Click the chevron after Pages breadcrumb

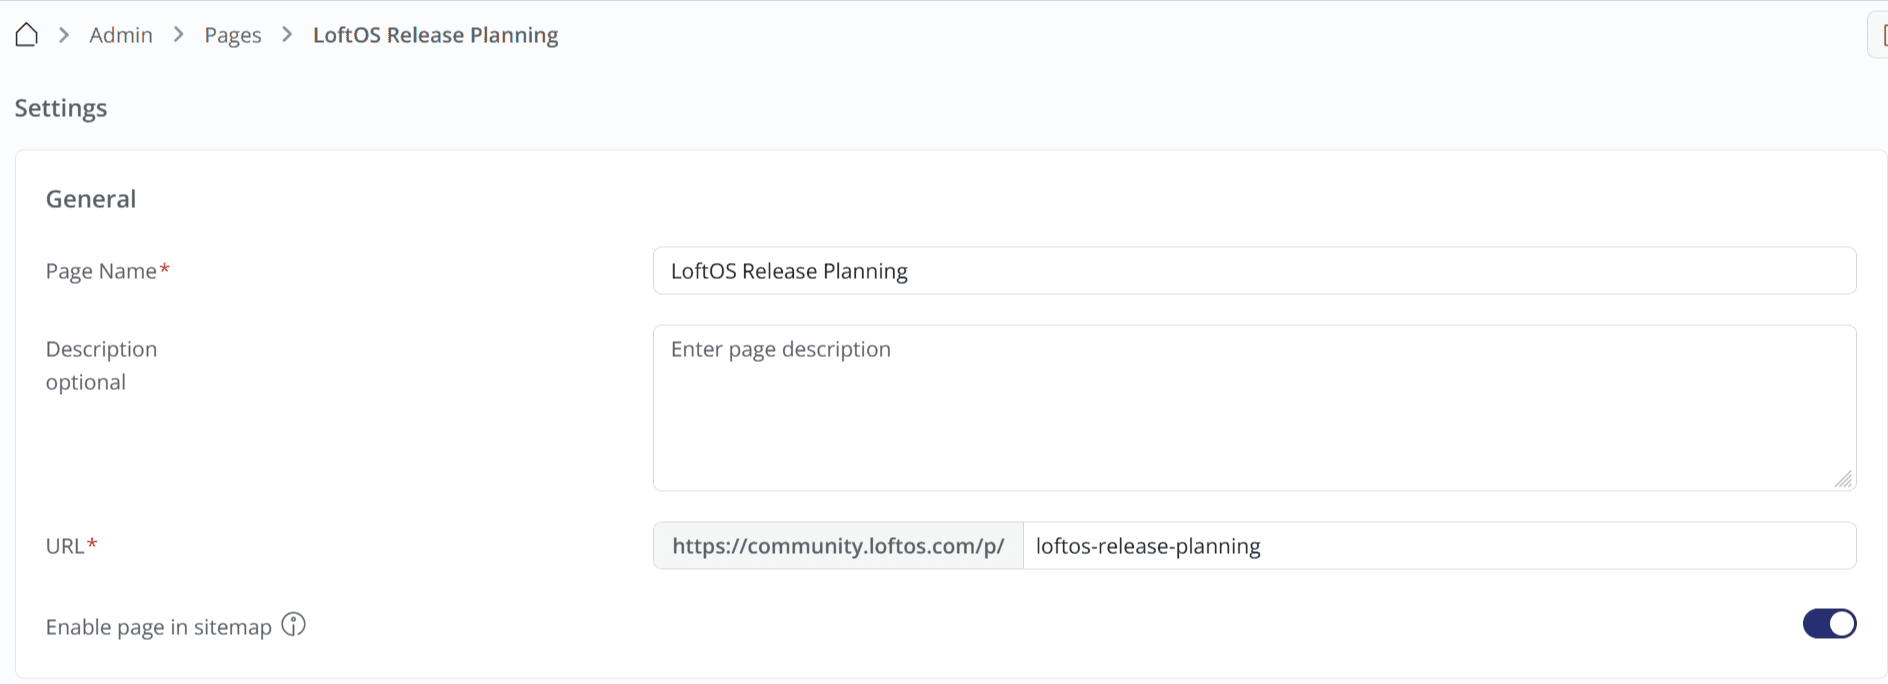(287, 35)
